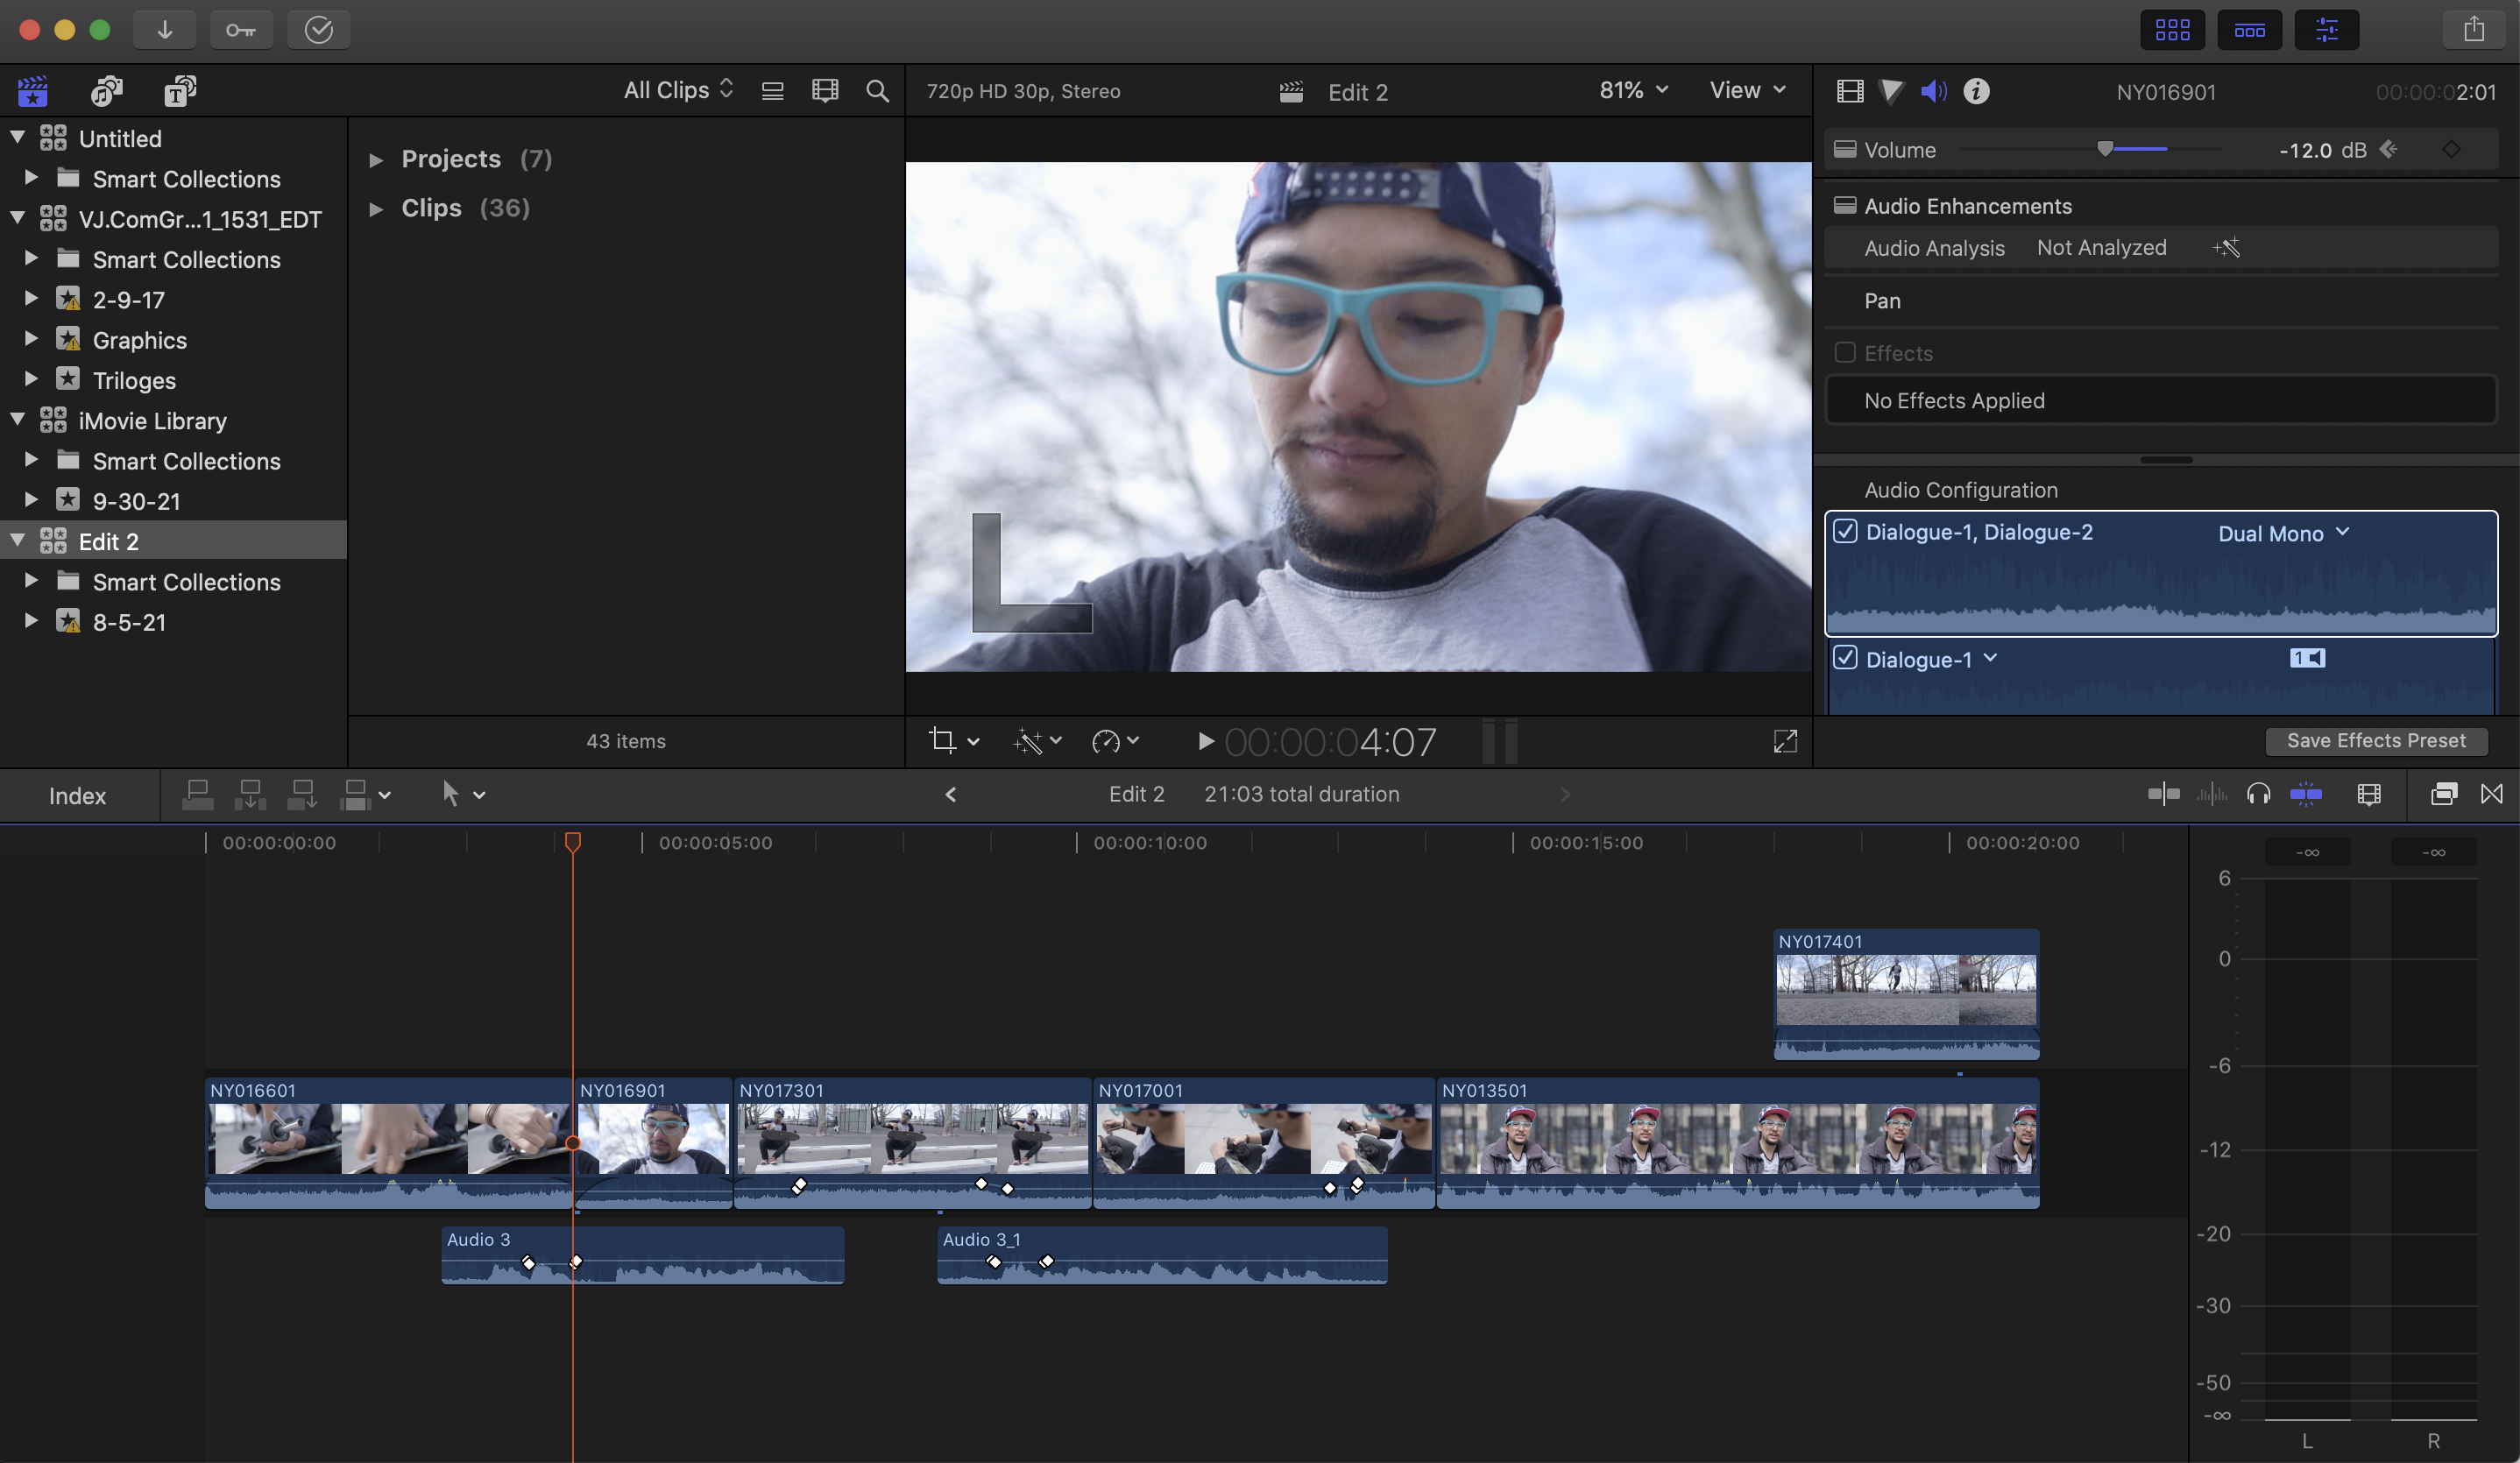Open the All Clips filter menu
The image size is (2520, 1463).
tap(678, 90)
